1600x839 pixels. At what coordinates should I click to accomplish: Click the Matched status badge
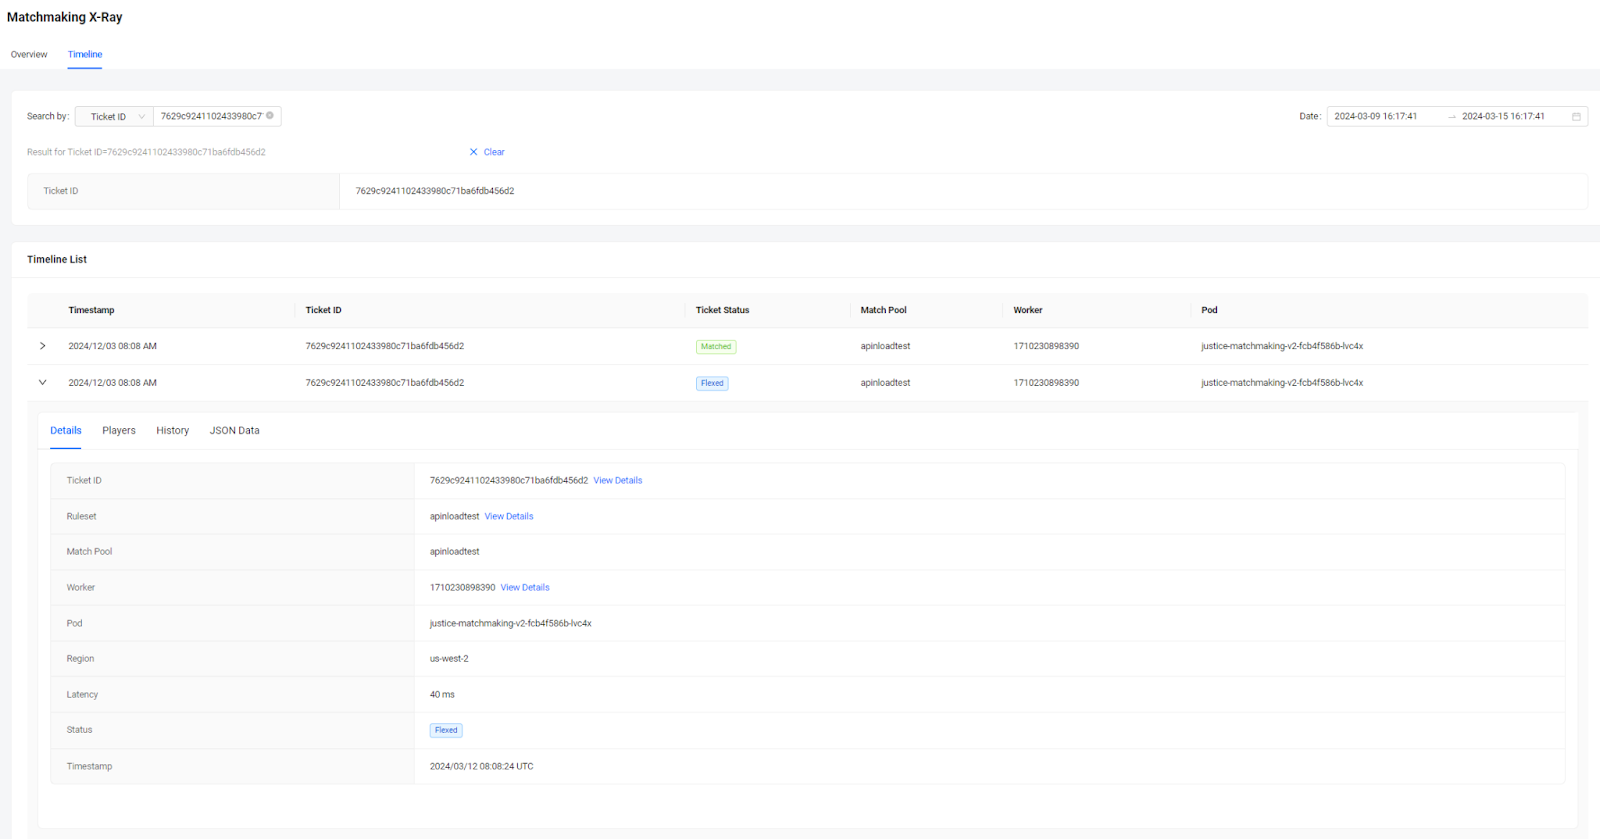coord(716,347)
